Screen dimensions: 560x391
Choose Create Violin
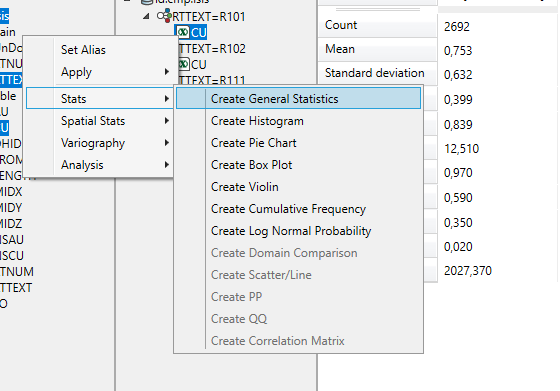click(x=298, y=187)
